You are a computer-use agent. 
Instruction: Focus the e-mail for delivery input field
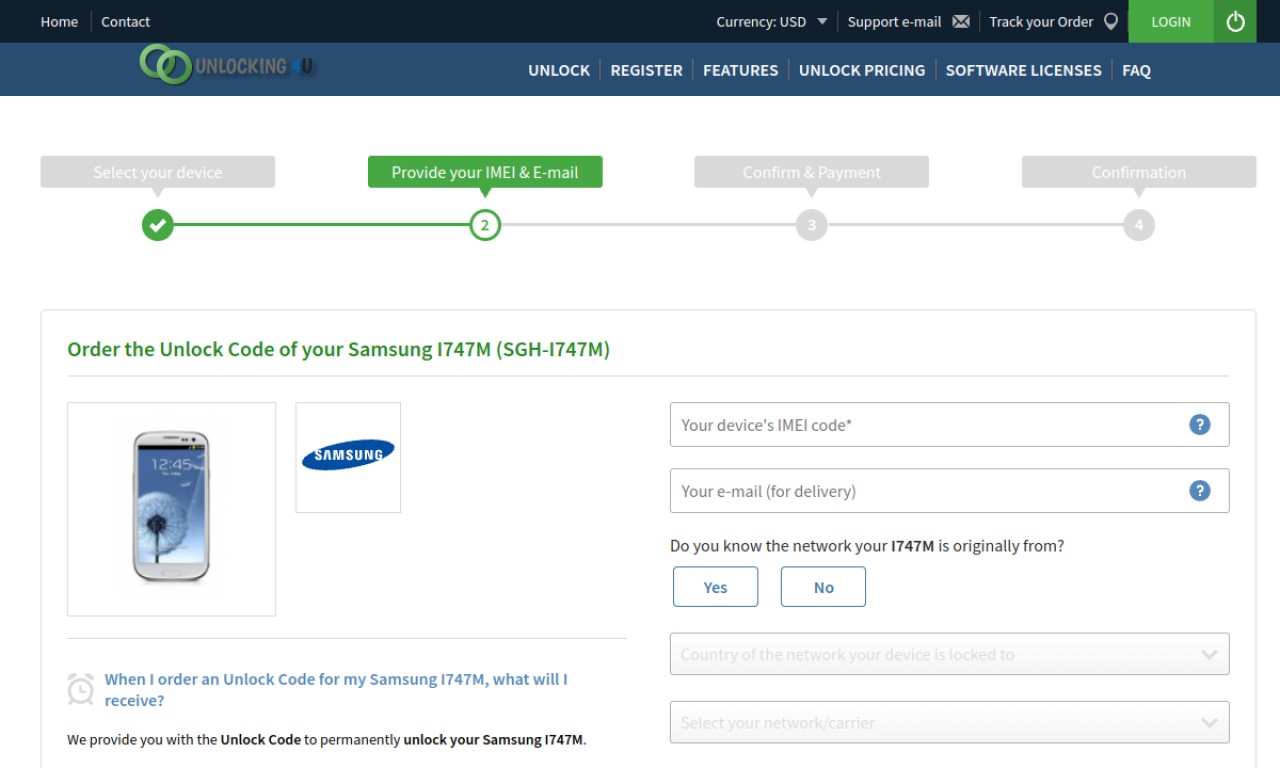pyautogui.click(x=949, y=491)
